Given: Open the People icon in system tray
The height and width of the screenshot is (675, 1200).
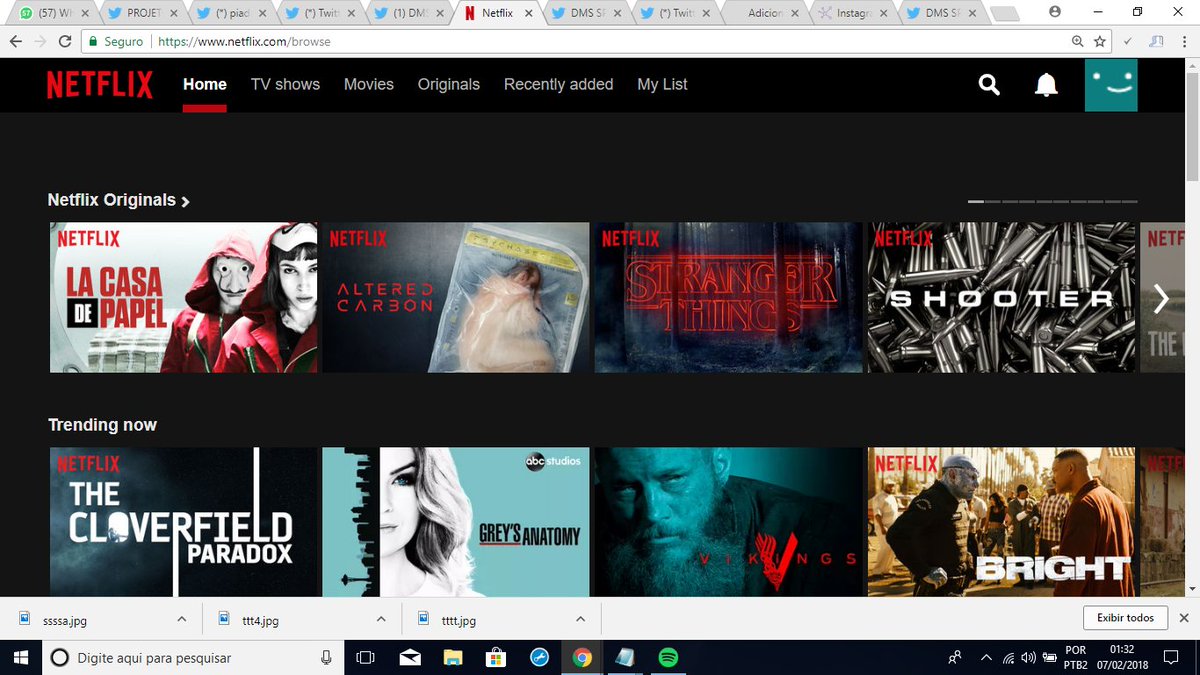Looking at the screenshot, I should 955,658.
